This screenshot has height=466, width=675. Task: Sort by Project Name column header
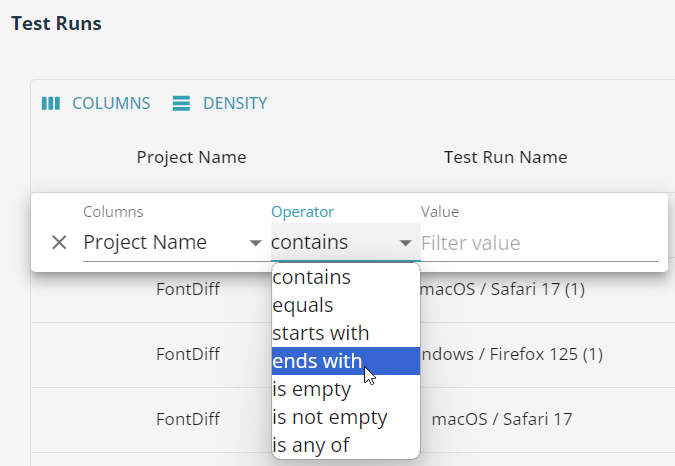click(191, 157)
